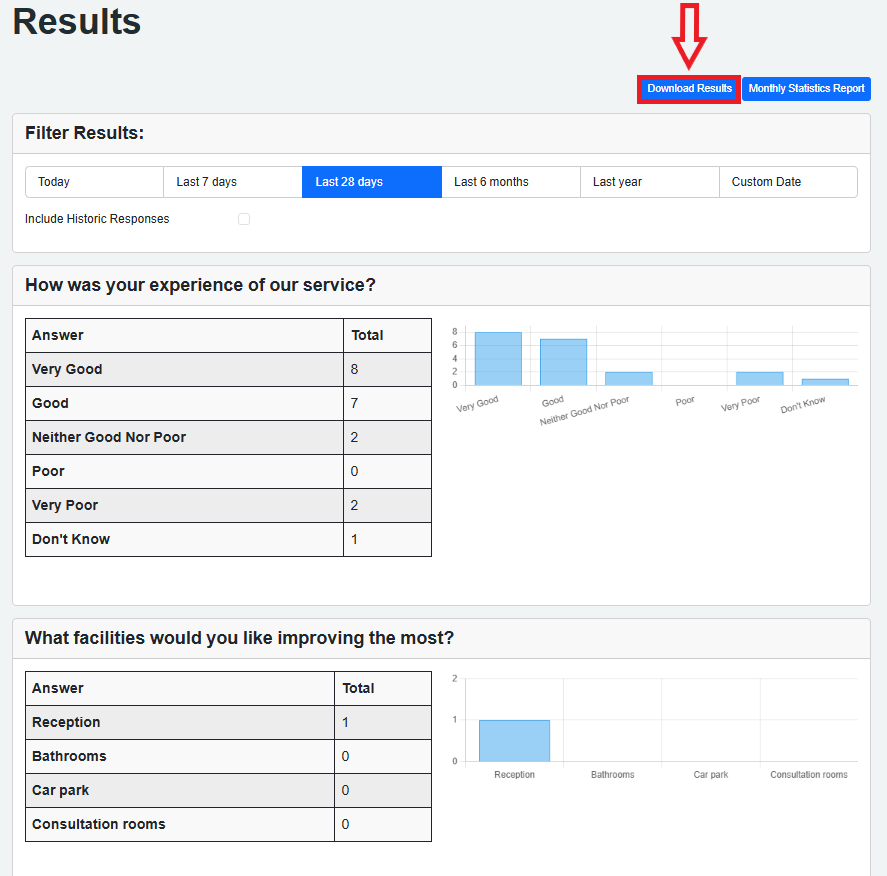Image resolution: width=887 pixels, height=876 pixels.
Task: Open the Monthly Statistics Report
Action: (x=806, y=89)
